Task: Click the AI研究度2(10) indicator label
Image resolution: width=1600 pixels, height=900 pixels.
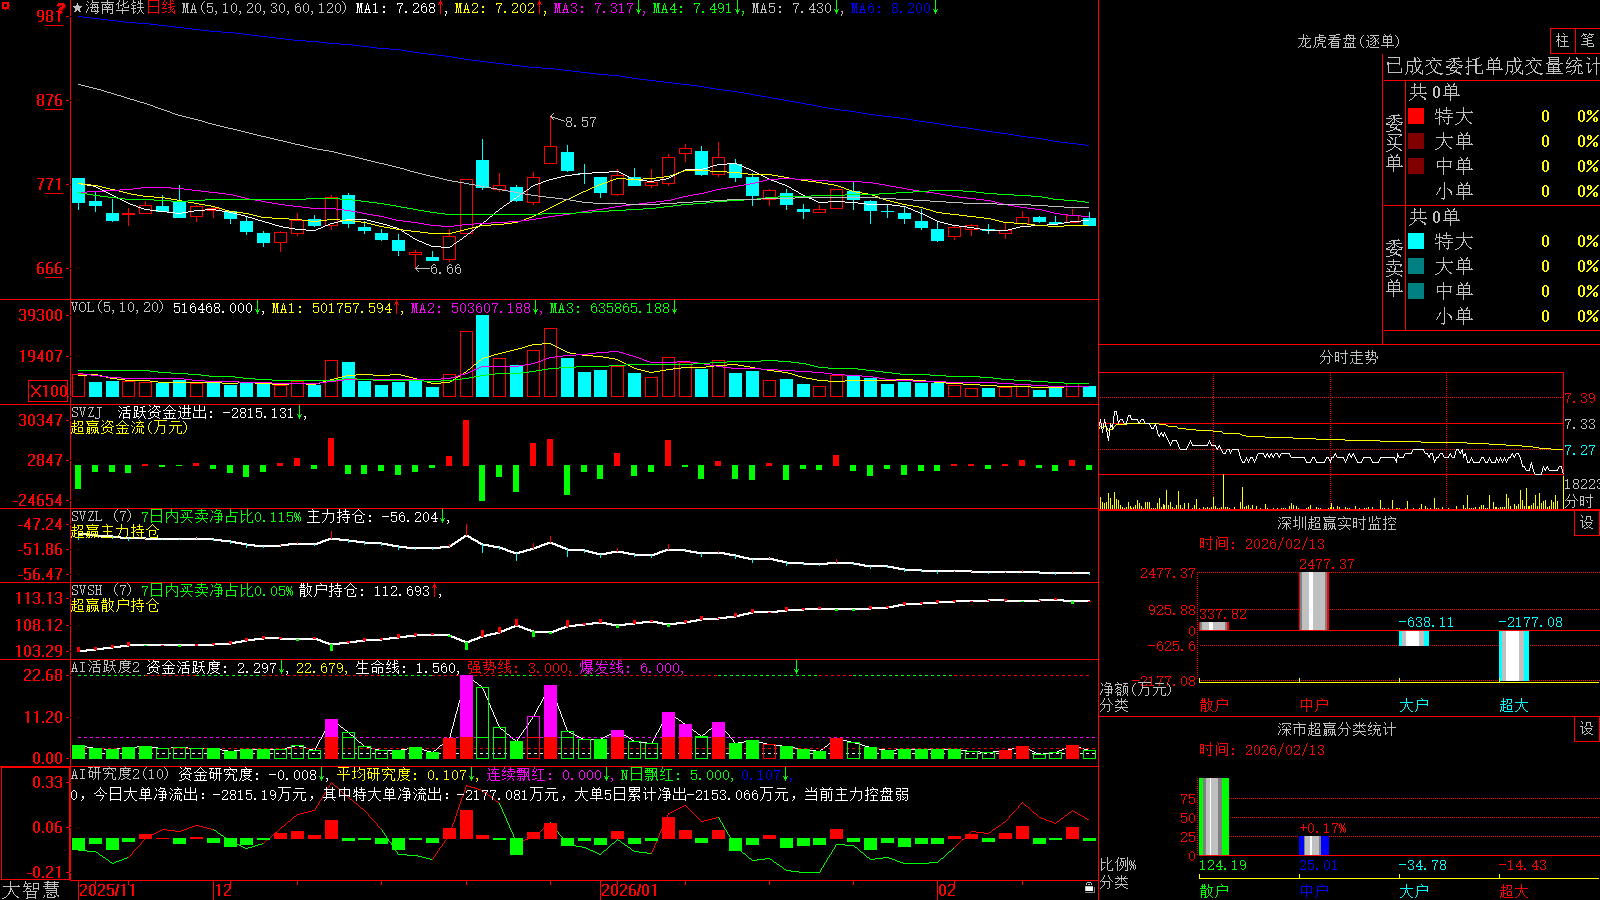Action: tap(120, 774)
